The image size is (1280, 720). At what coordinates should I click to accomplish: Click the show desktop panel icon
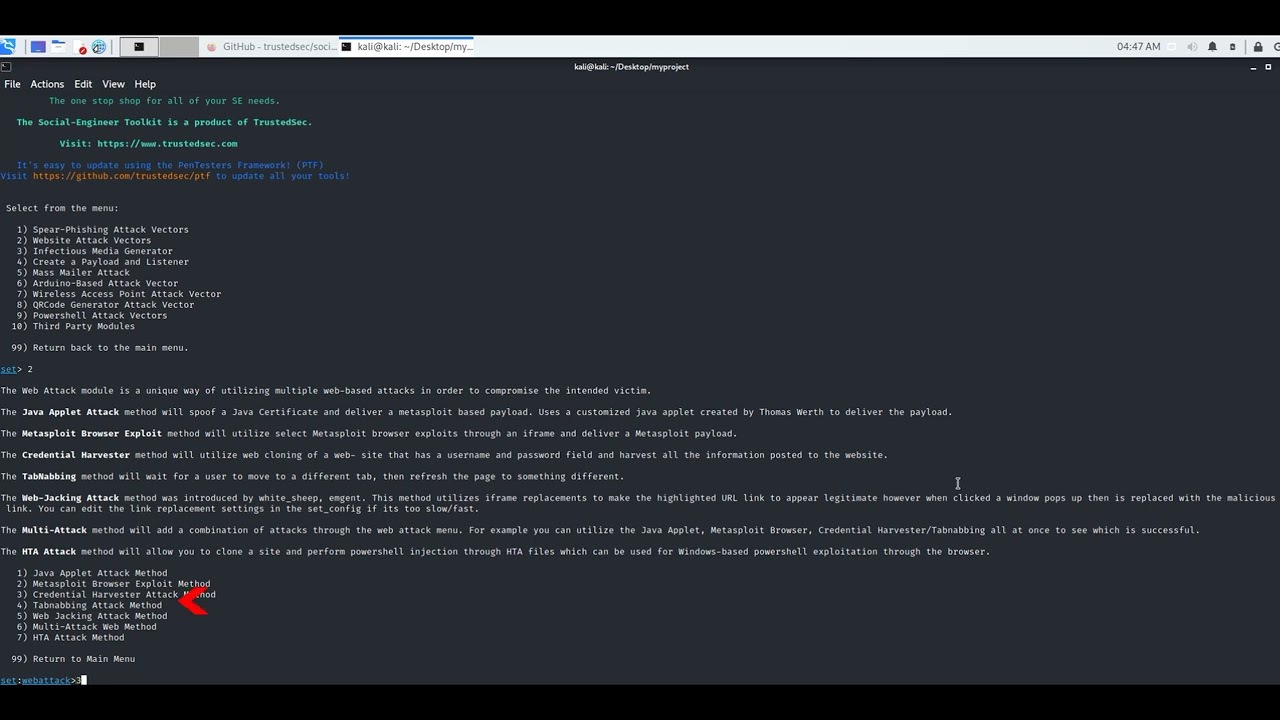(38, 47)
